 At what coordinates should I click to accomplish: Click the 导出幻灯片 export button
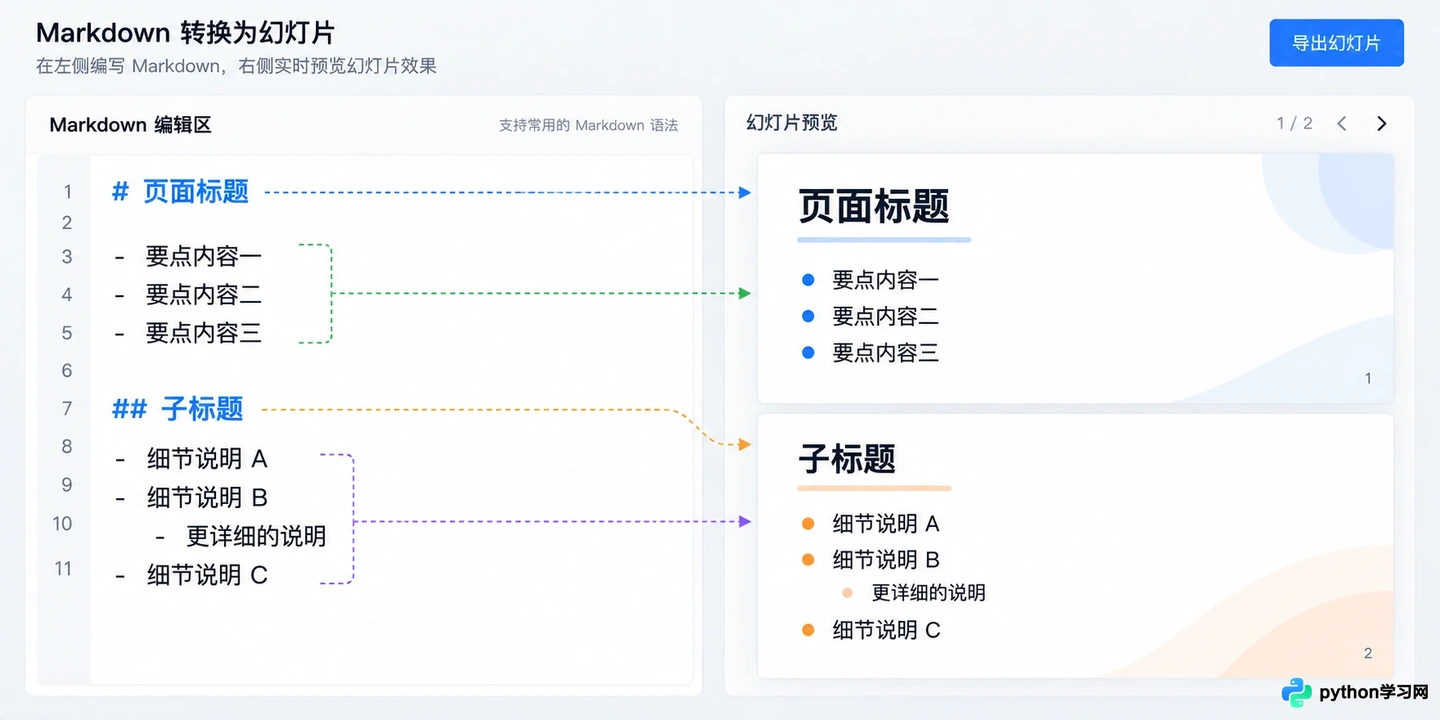pos(1336,43)
